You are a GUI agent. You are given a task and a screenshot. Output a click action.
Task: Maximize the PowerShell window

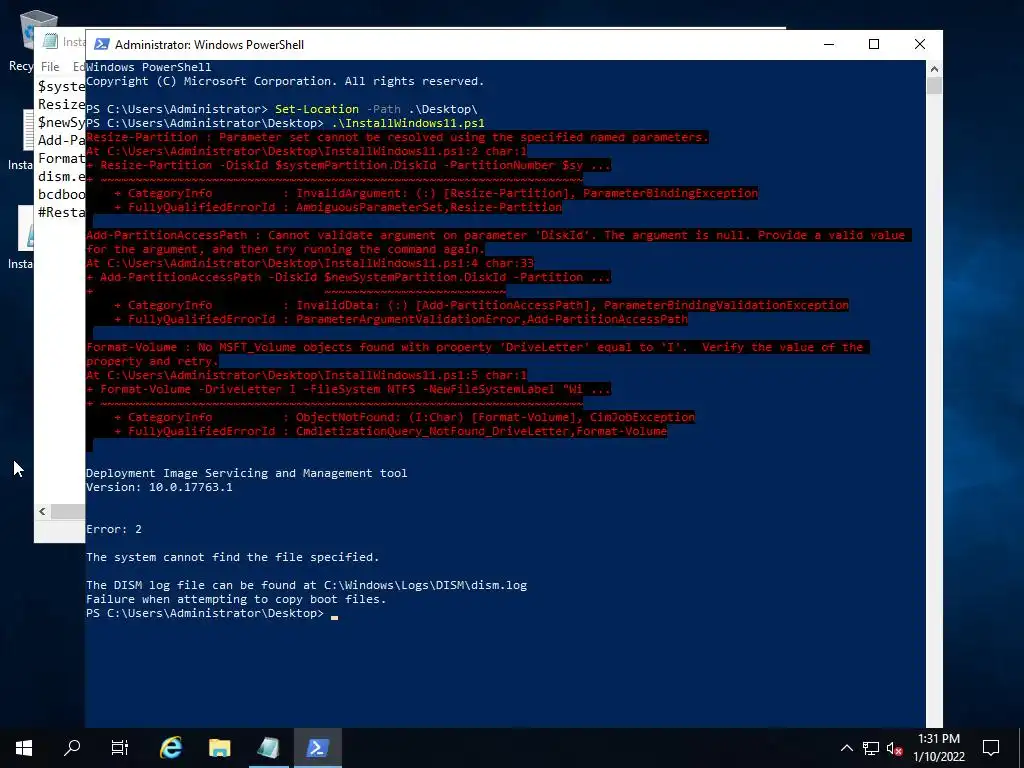click(x=874, y=44)
